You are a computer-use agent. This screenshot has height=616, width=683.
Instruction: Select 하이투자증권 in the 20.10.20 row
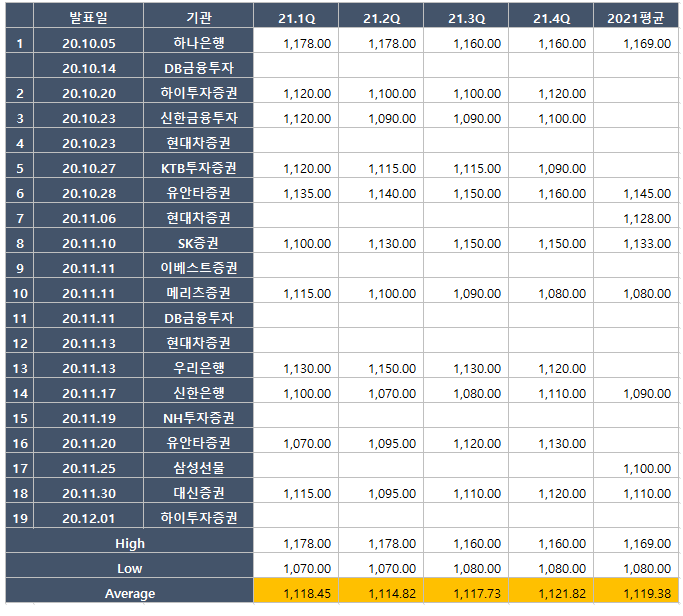[x=199, y=93]
